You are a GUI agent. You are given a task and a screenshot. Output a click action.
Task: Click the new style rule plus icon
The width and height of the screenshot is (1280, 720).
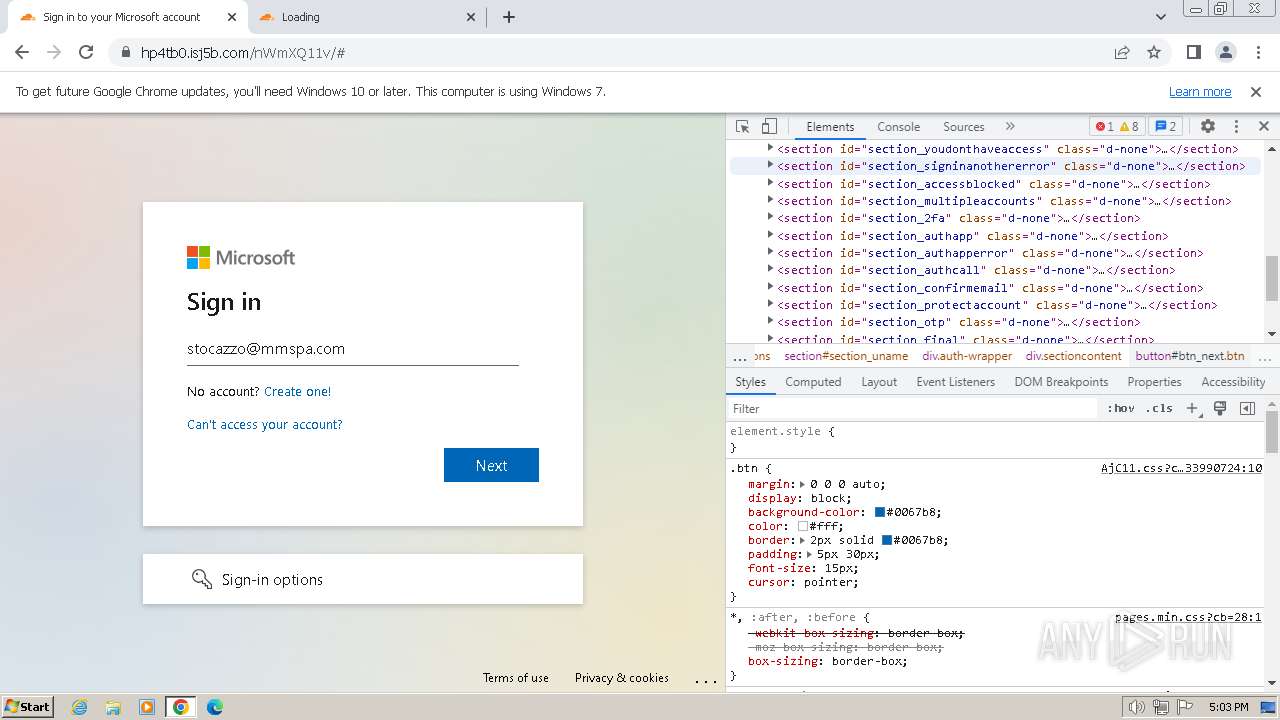(1192, 408)
